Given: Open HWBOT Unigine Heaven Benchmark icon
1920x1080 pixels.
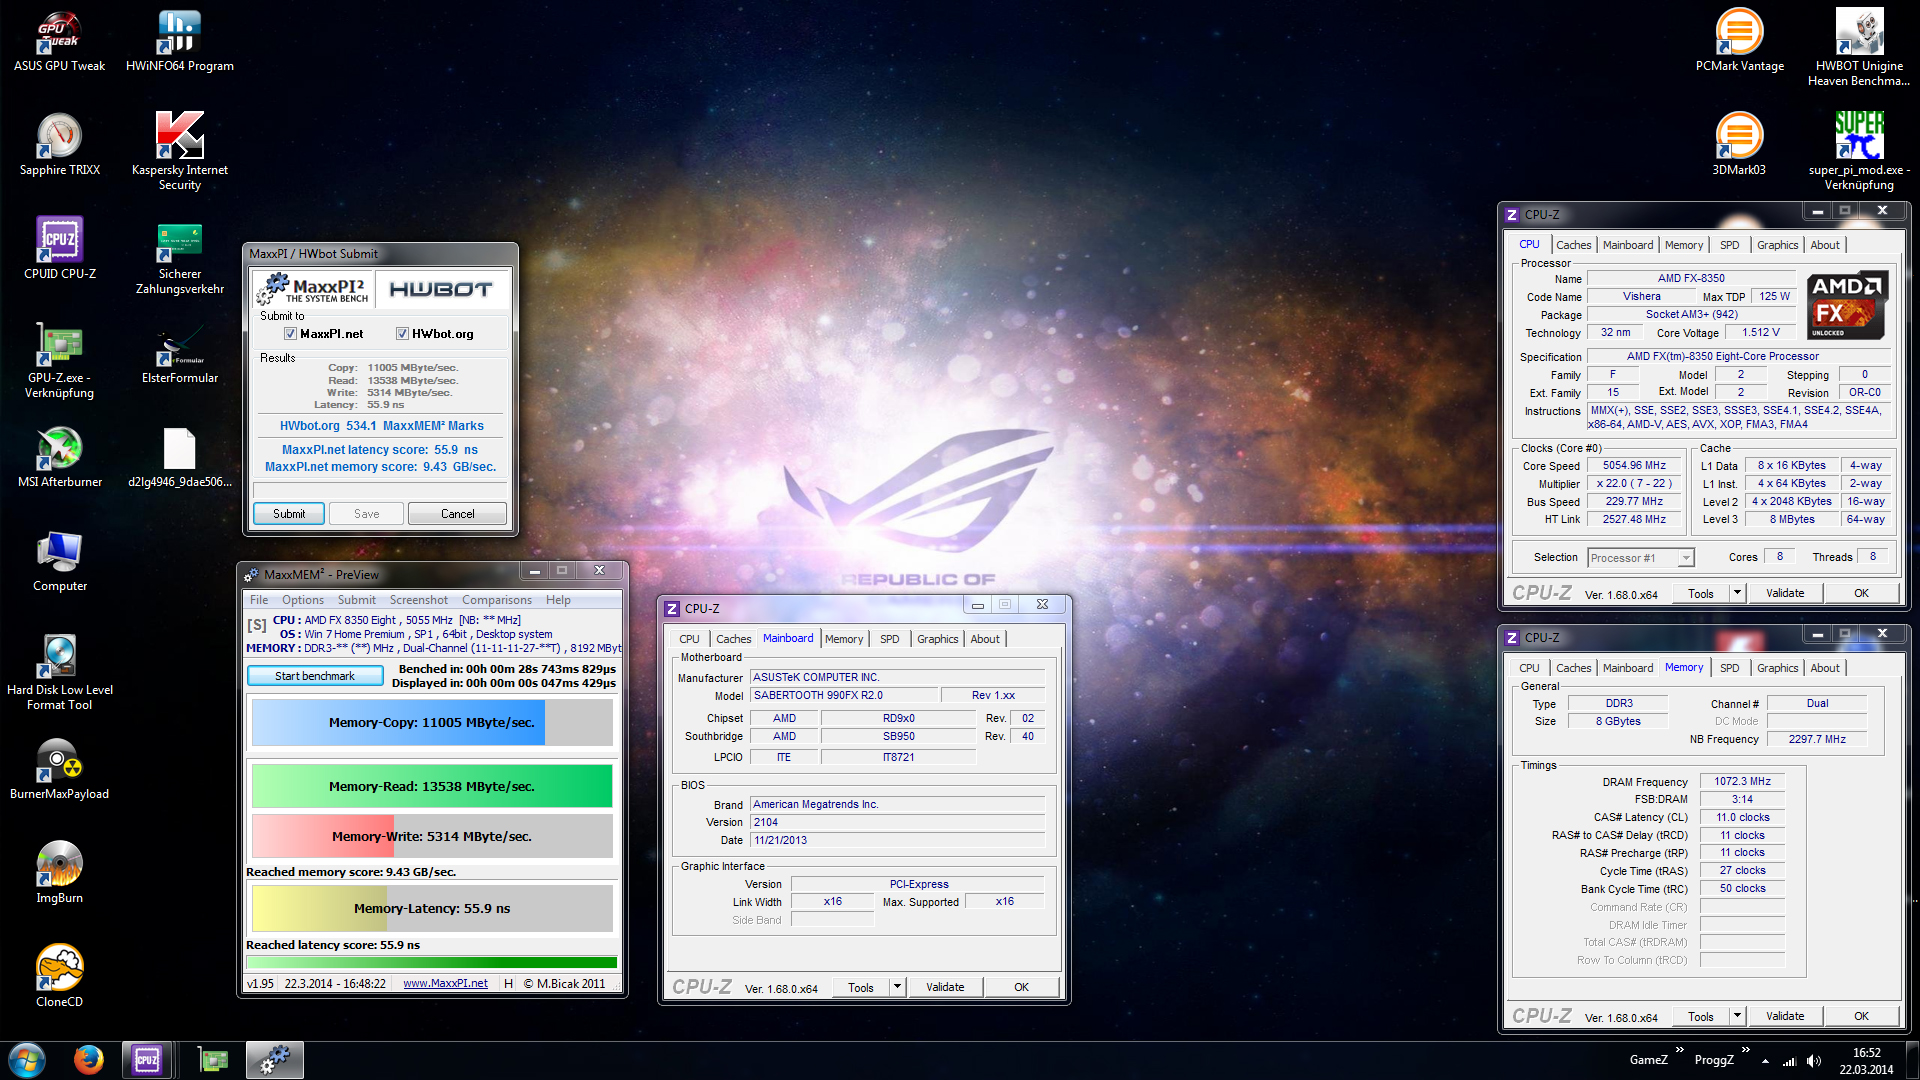Looking at the screenshot, I should click(x=1859, y=48).
